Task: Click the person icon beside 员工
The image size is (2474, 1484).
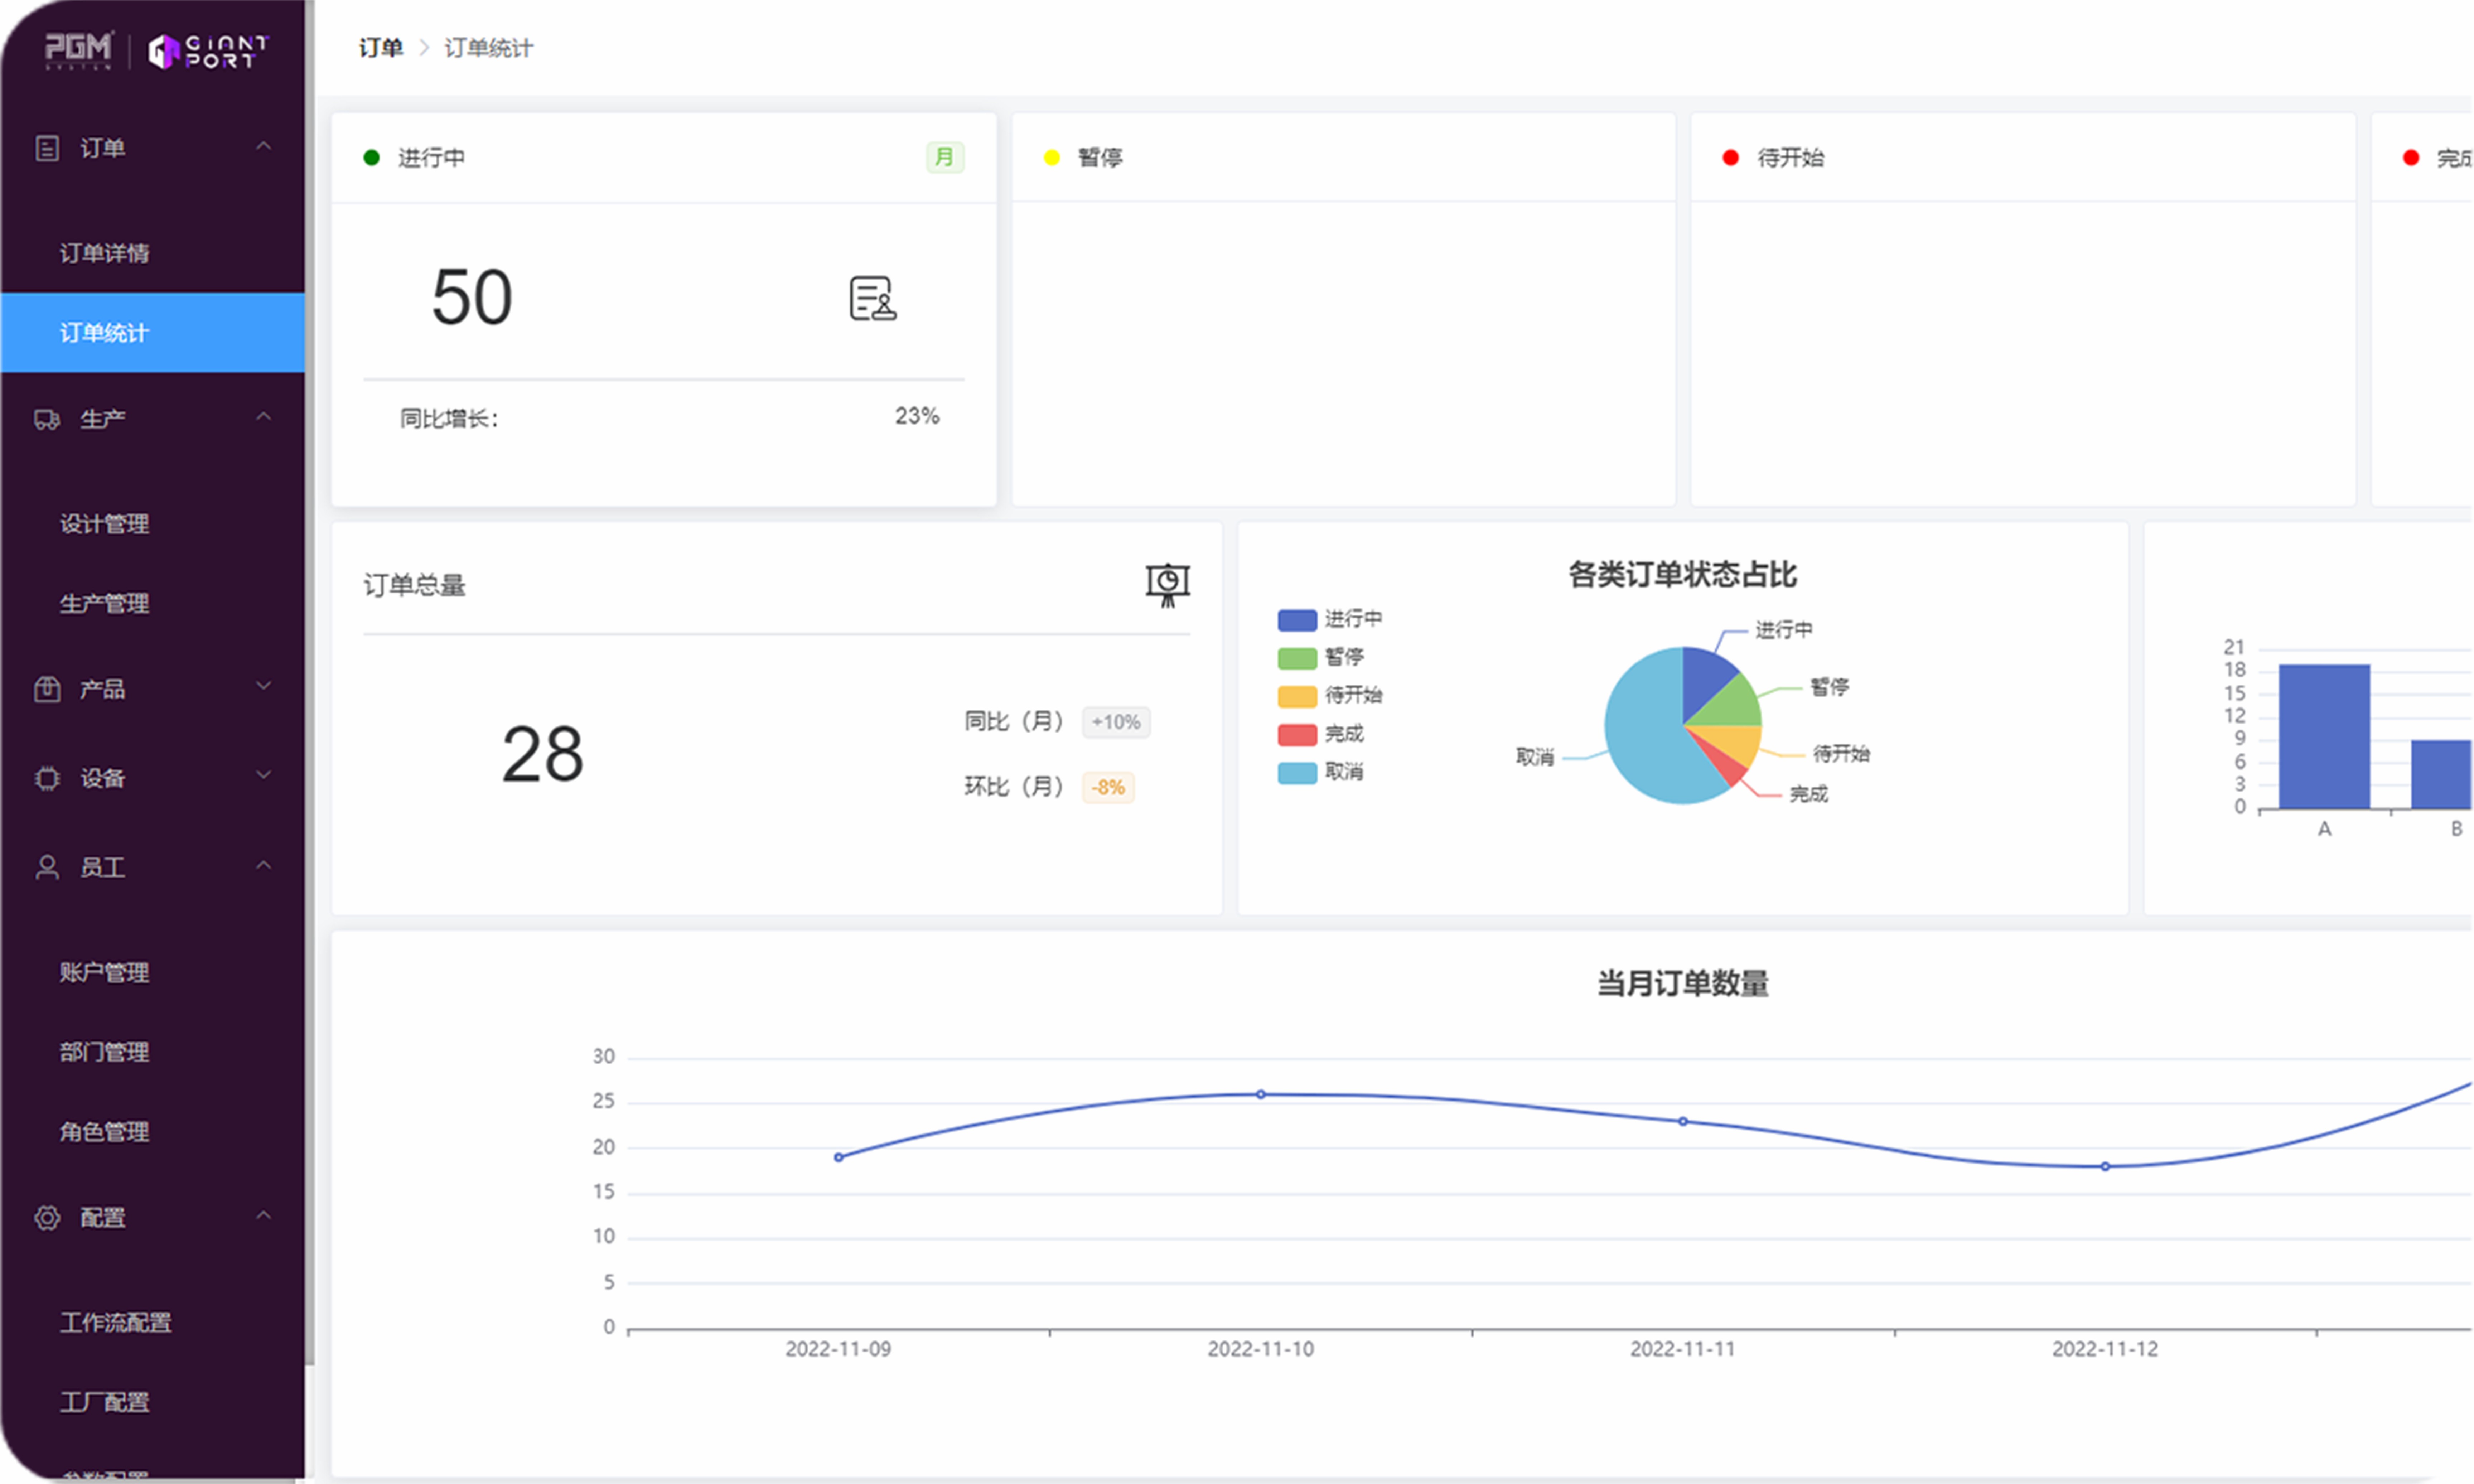Action: coord(47,867)
